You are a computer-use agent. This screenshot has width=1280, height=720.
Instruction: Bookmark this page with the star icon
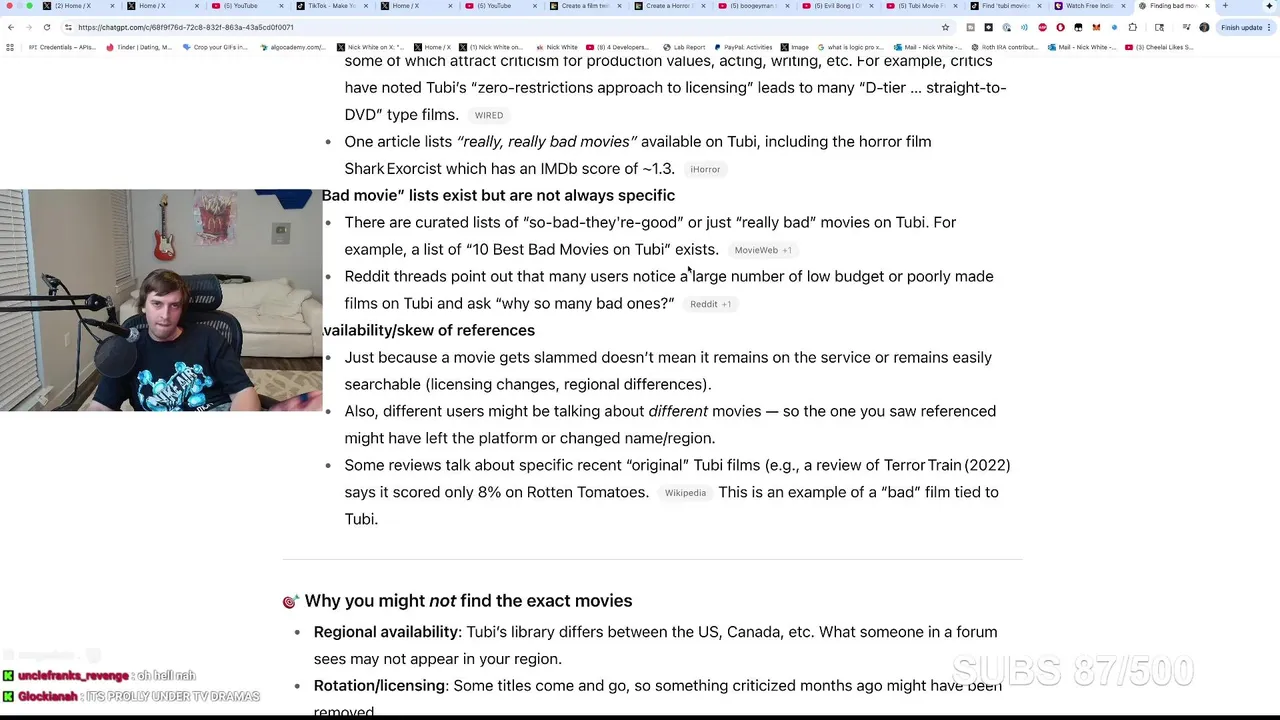click(945, 27)
